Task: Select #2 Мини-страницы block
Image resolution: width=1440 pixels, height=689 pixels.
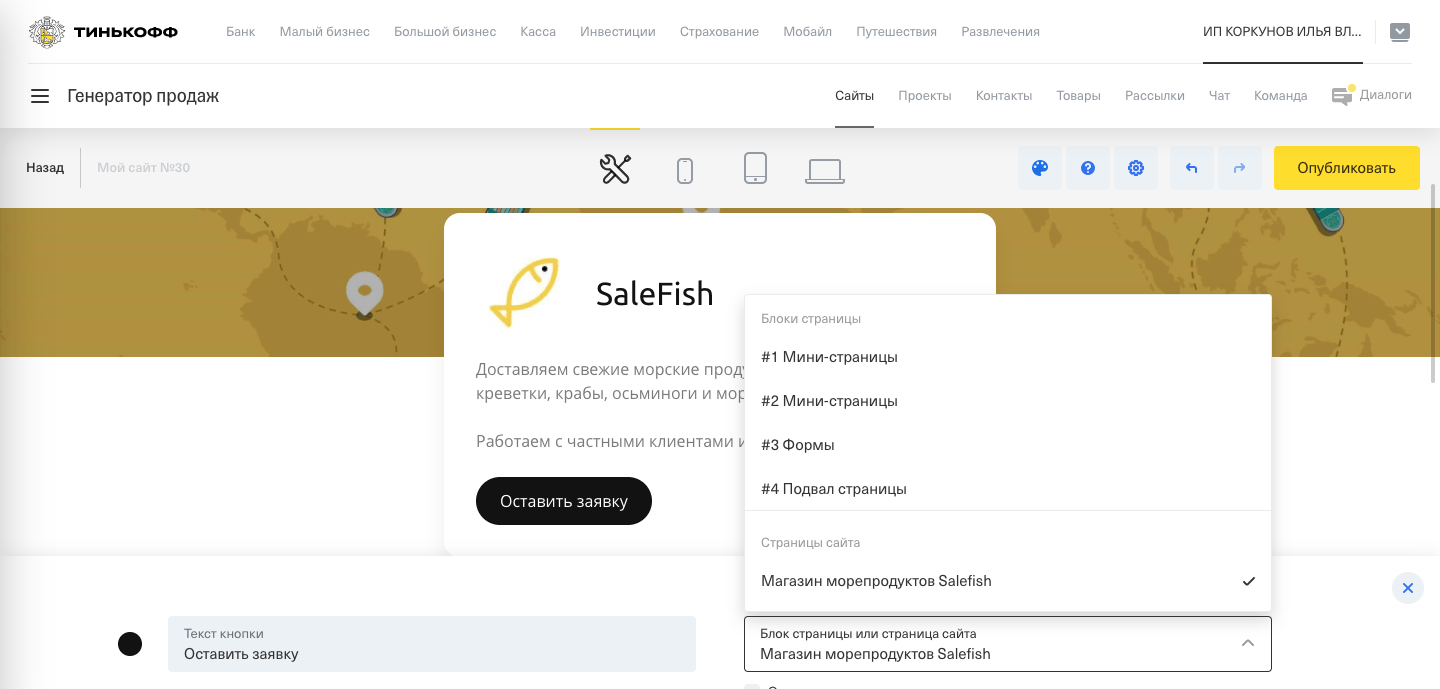Action: (1008, 401)
